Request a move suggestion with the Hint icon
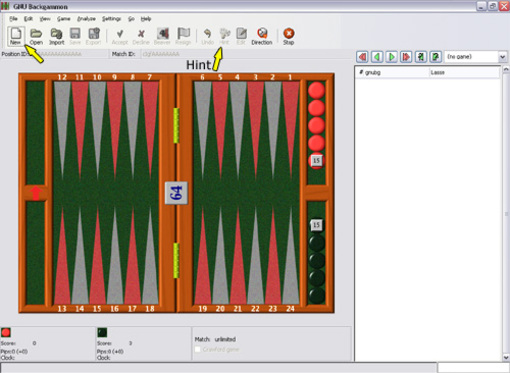This screenshot has width=510, height=373. tap(225, 36)
